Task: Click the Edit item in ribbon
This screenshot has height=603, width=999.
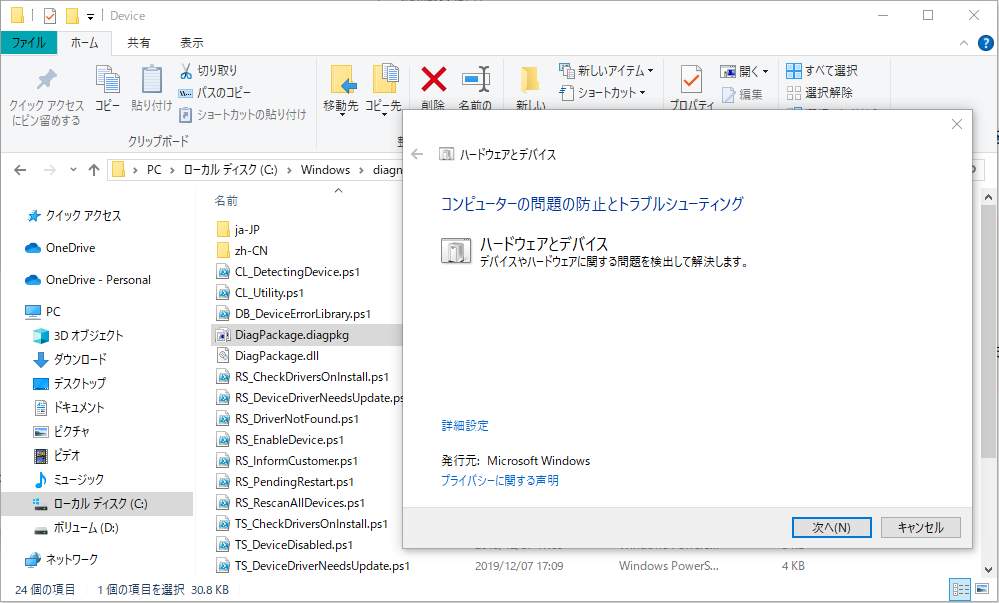Action: (x=742, y=94)
